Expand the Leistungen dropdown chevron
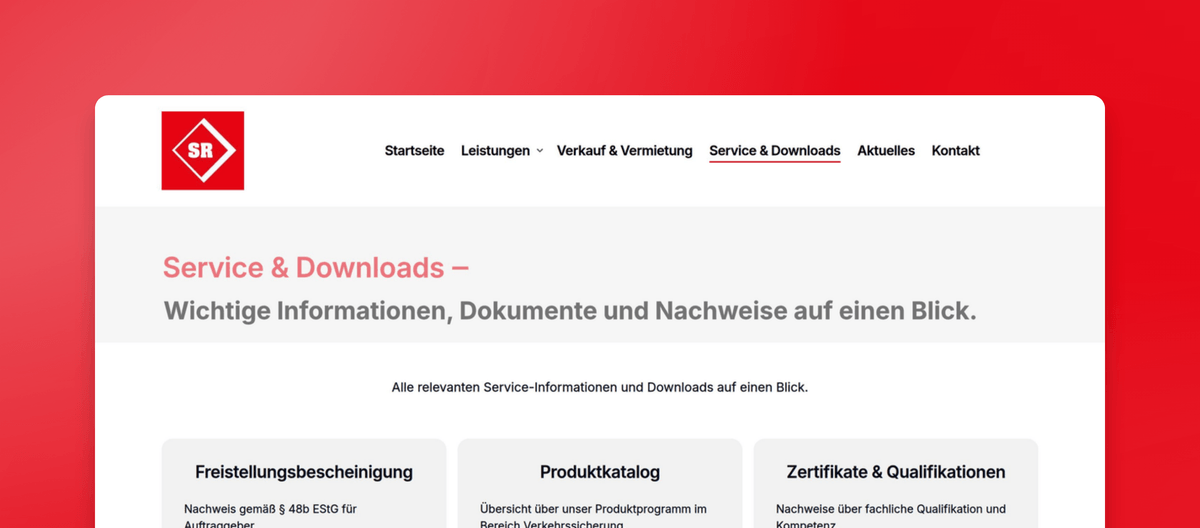The height and width of the screenshot is (528, 1200). click(539, 151)
